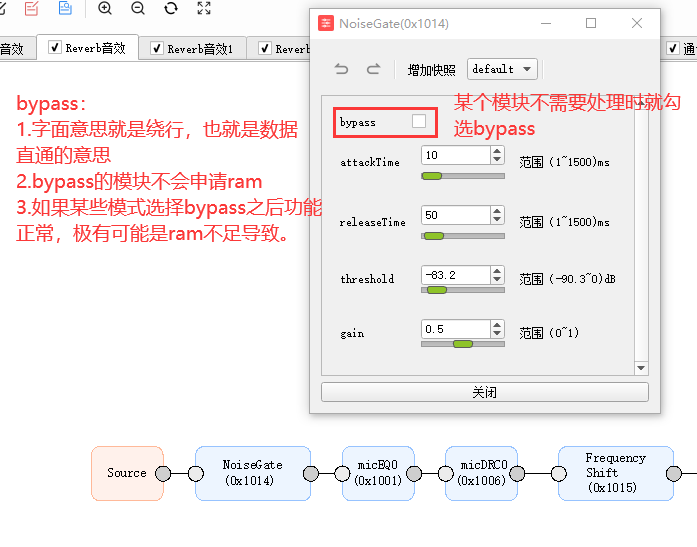697x547 pixels.
Task: Click the micDRC0 node output port
Action: pos(517,474)
